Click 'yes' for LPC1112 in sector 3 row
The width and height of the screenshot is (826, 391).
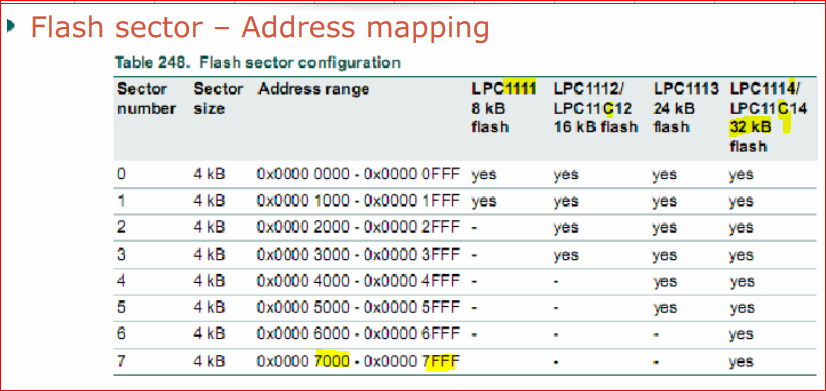[x=566, y=256]
